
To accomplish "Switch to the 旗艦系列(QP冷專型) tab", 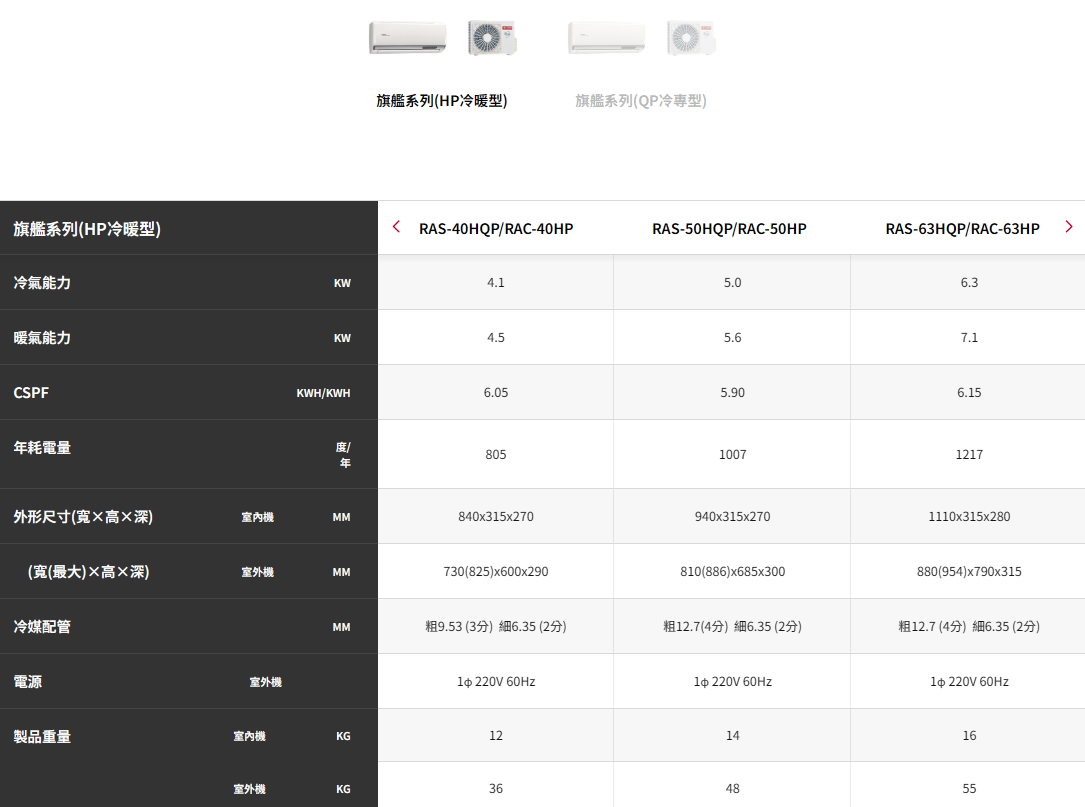I will [x=641, y=101].
